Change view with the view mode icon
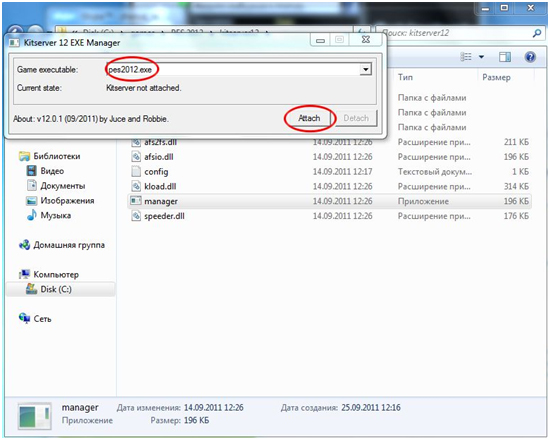550x440 pixels. click(466, 57)
